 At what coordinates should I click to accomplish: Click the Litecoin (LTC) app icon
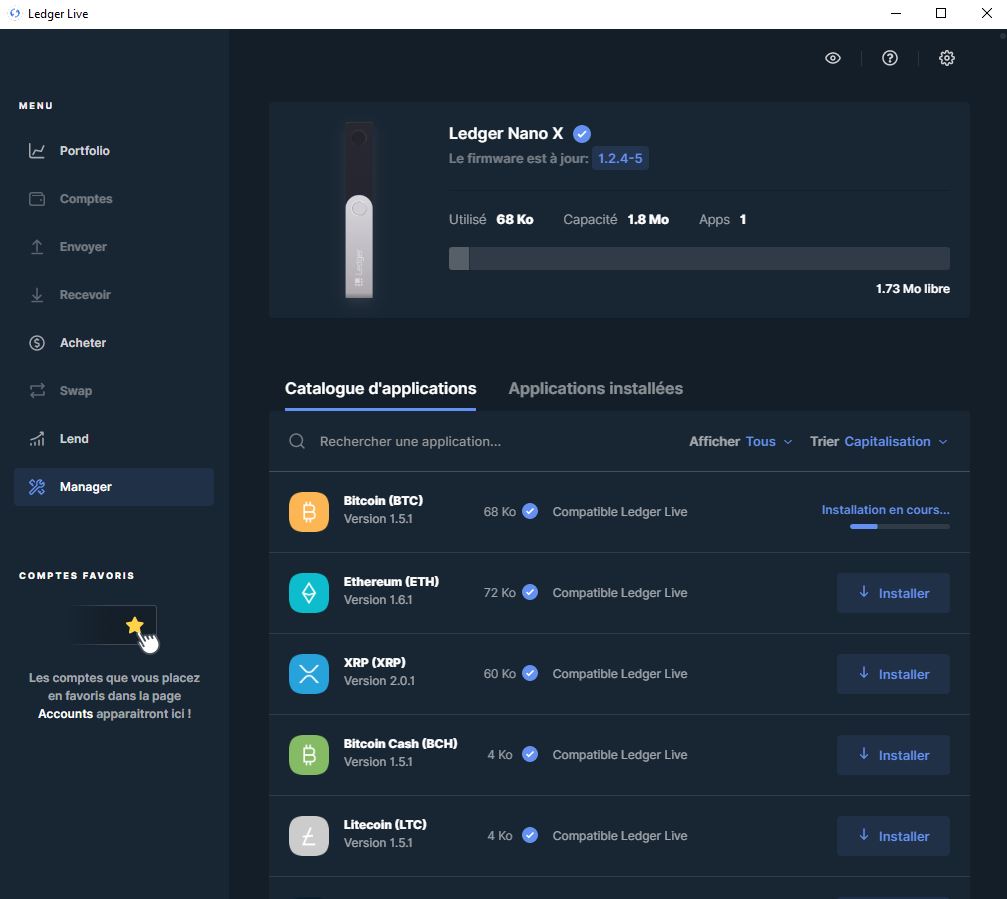point(308,835)
